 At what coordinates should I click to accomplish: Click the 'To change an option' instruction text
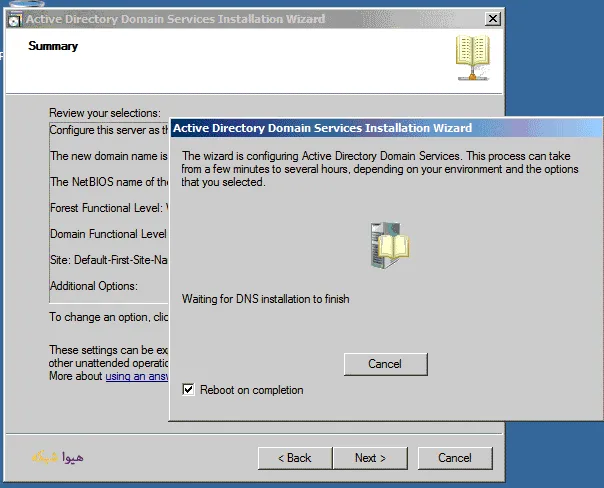coord(109,317)
